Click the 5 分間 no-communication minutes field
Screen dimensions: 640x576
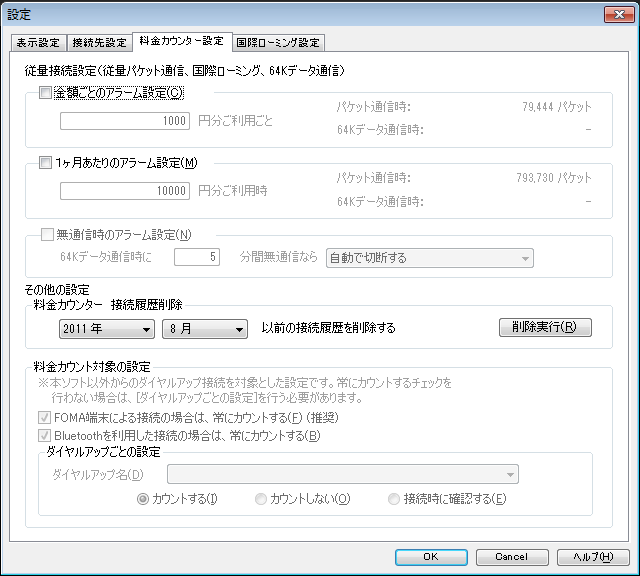(197, 258)
